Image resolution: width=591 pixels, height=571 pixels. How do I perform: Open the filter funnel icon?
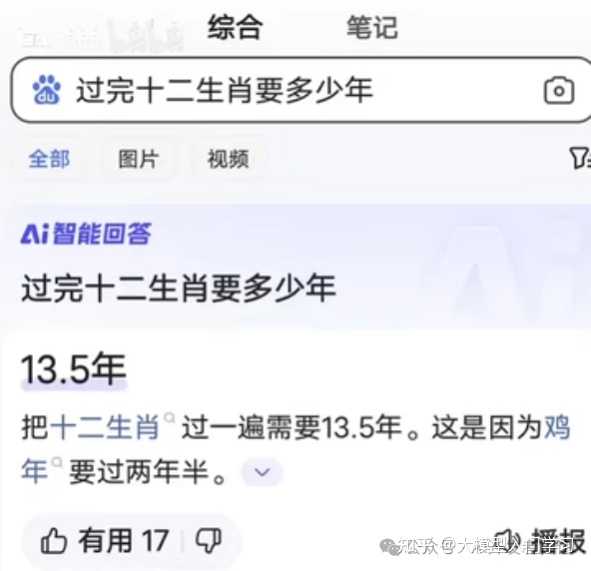(x=579, y=158)
